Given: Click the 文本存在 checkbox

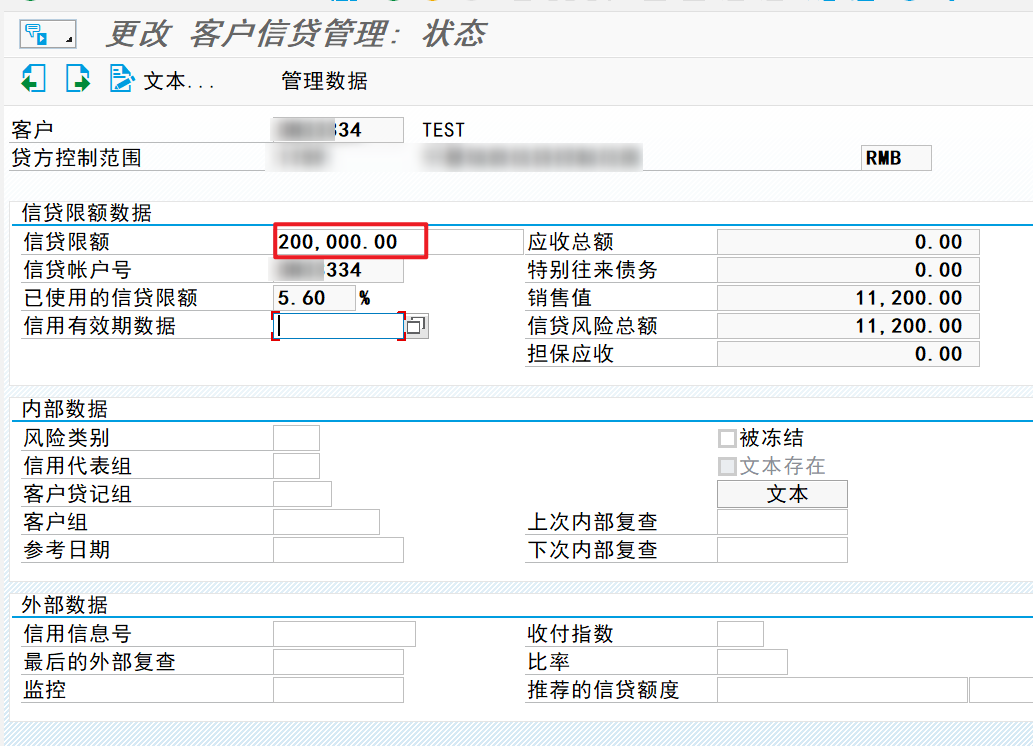Looking at the screenshot, I should [725, 466].
